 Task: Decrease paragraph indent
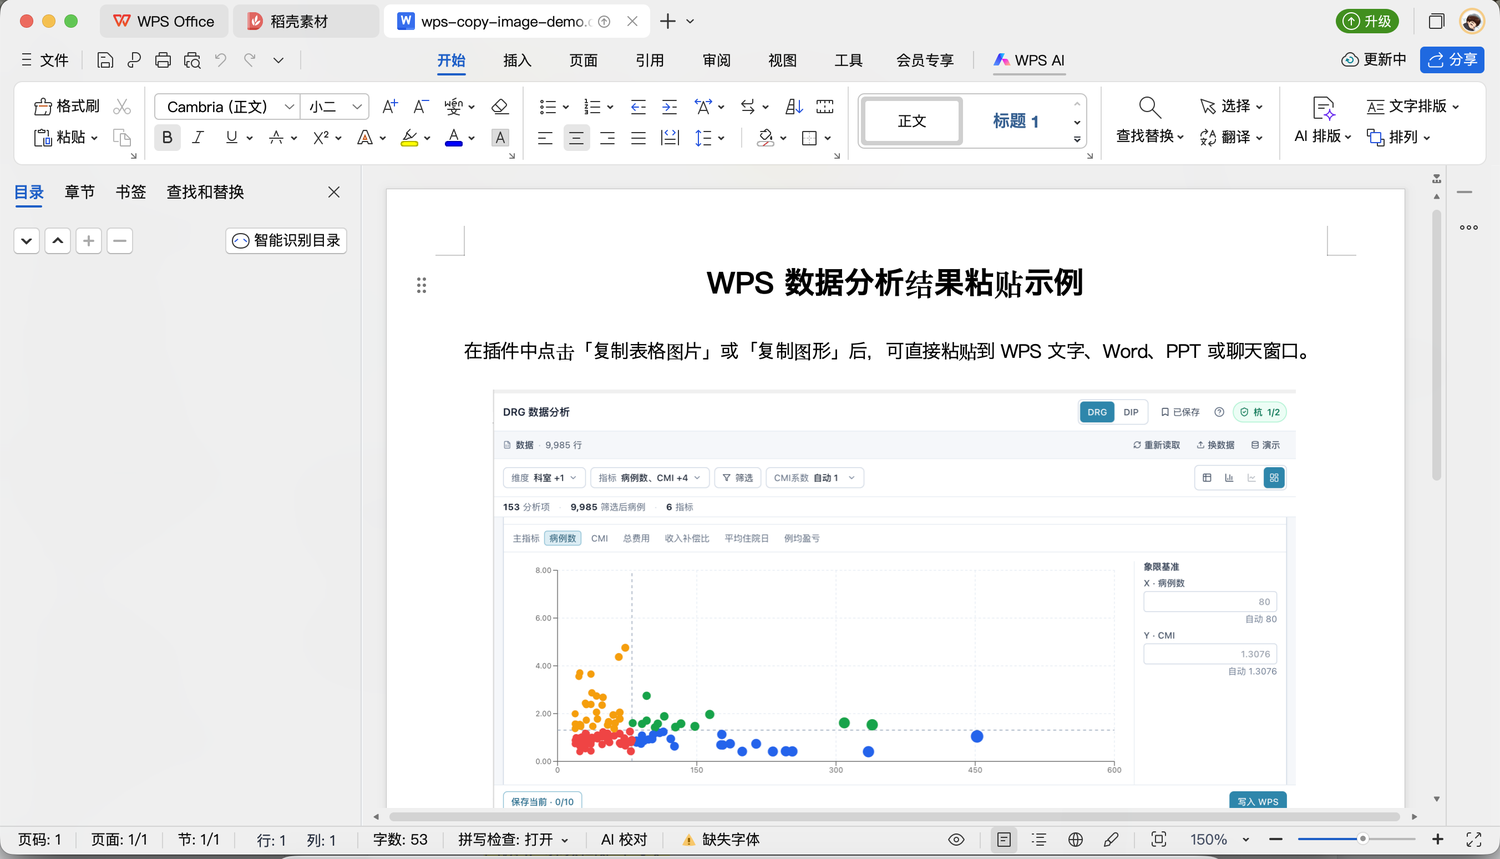tap(638, 106)
